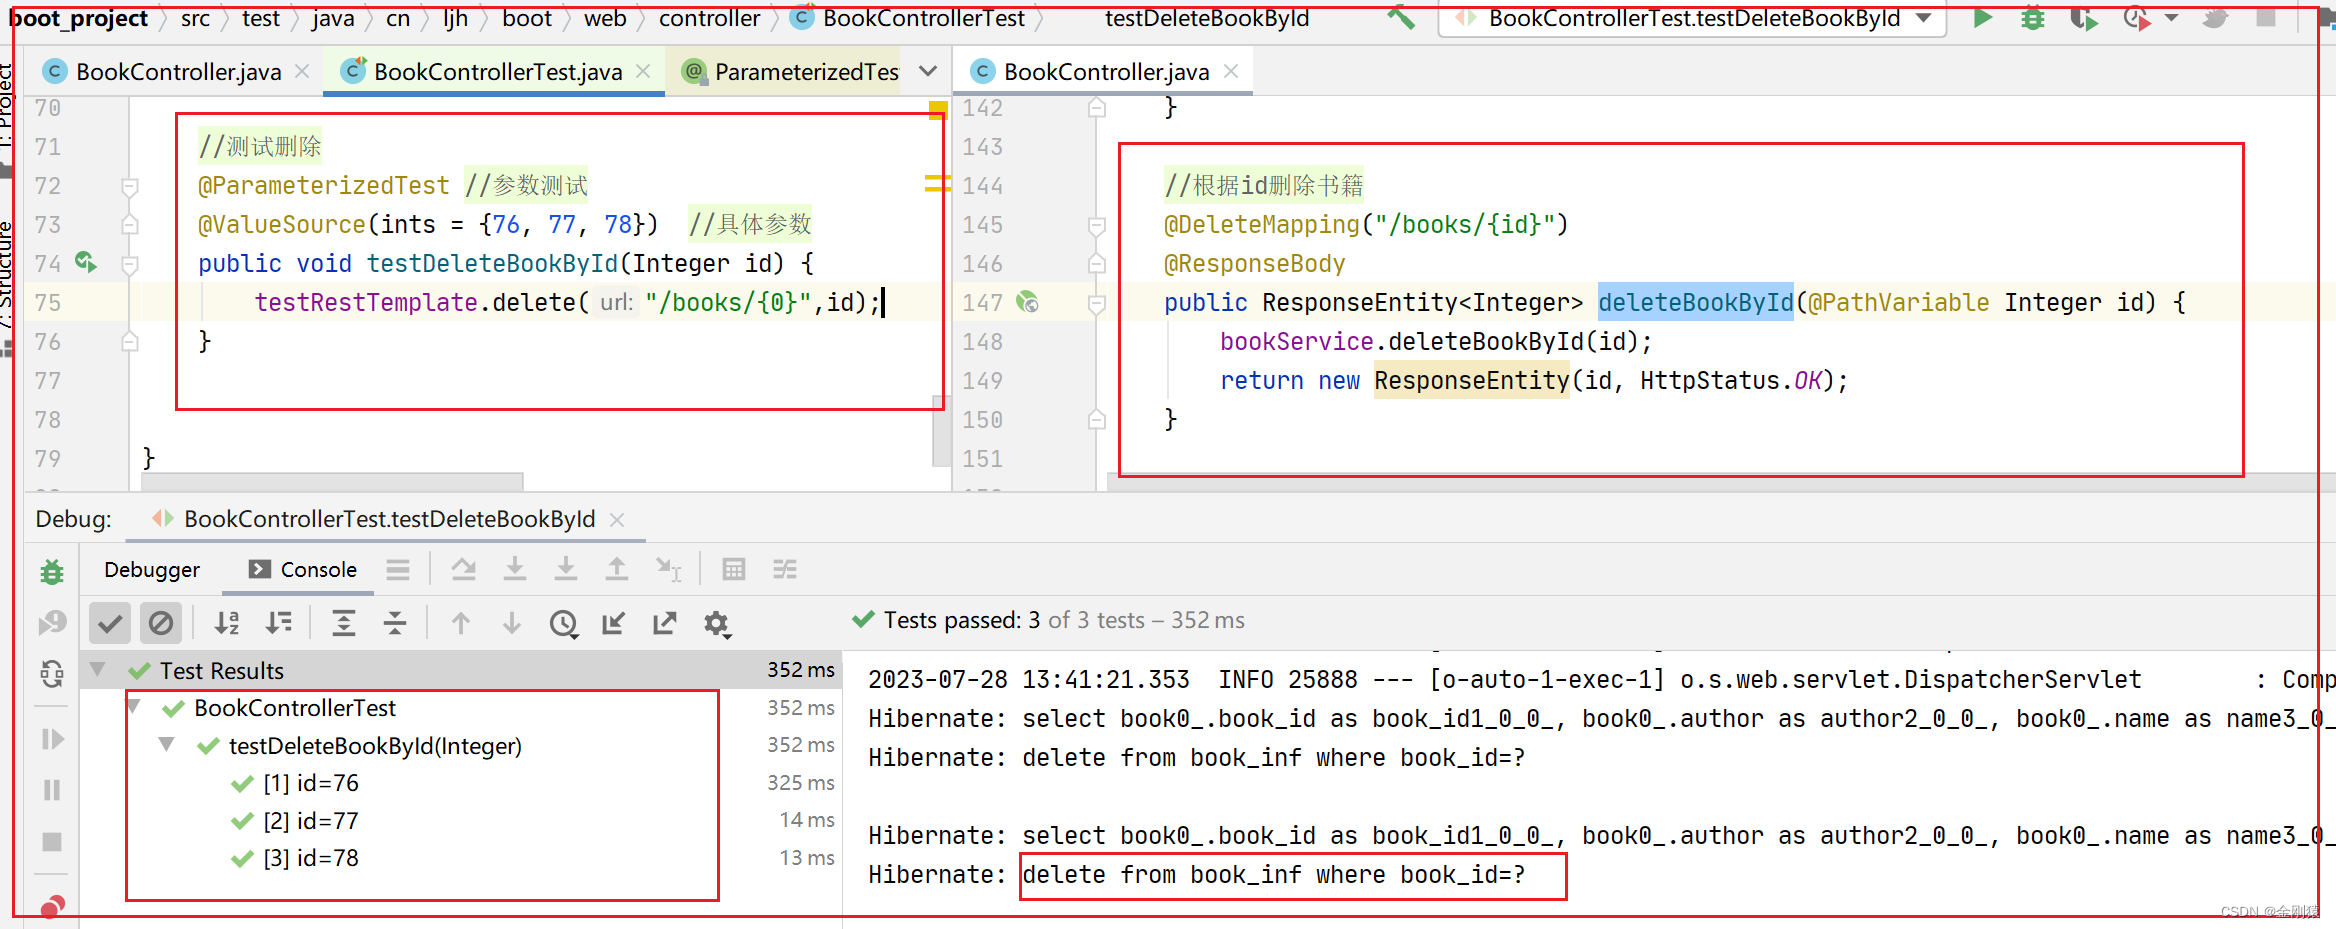Click the left editor's vertical scrollbar thumb
This screenshot has height=929, width=2336.
pyautogui.click(x=940, y=430)
